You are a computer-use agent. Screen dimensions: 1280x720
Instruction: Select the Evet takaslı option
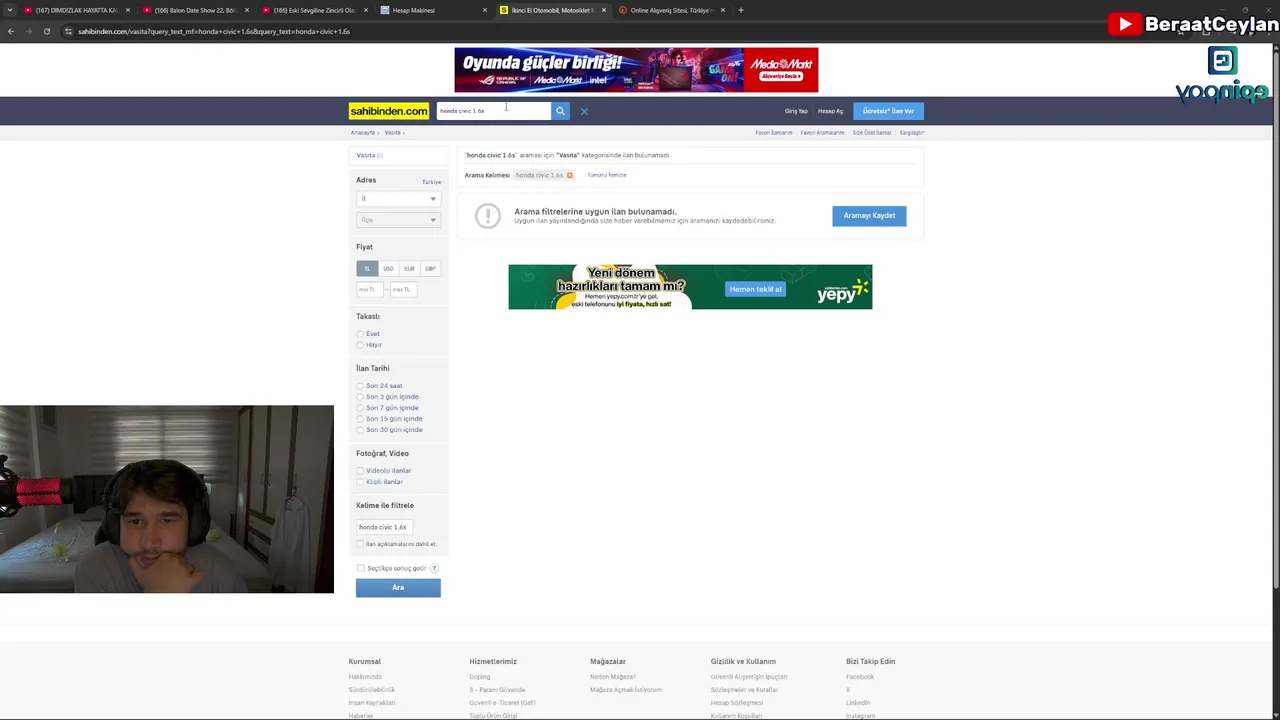click(360, 334)
